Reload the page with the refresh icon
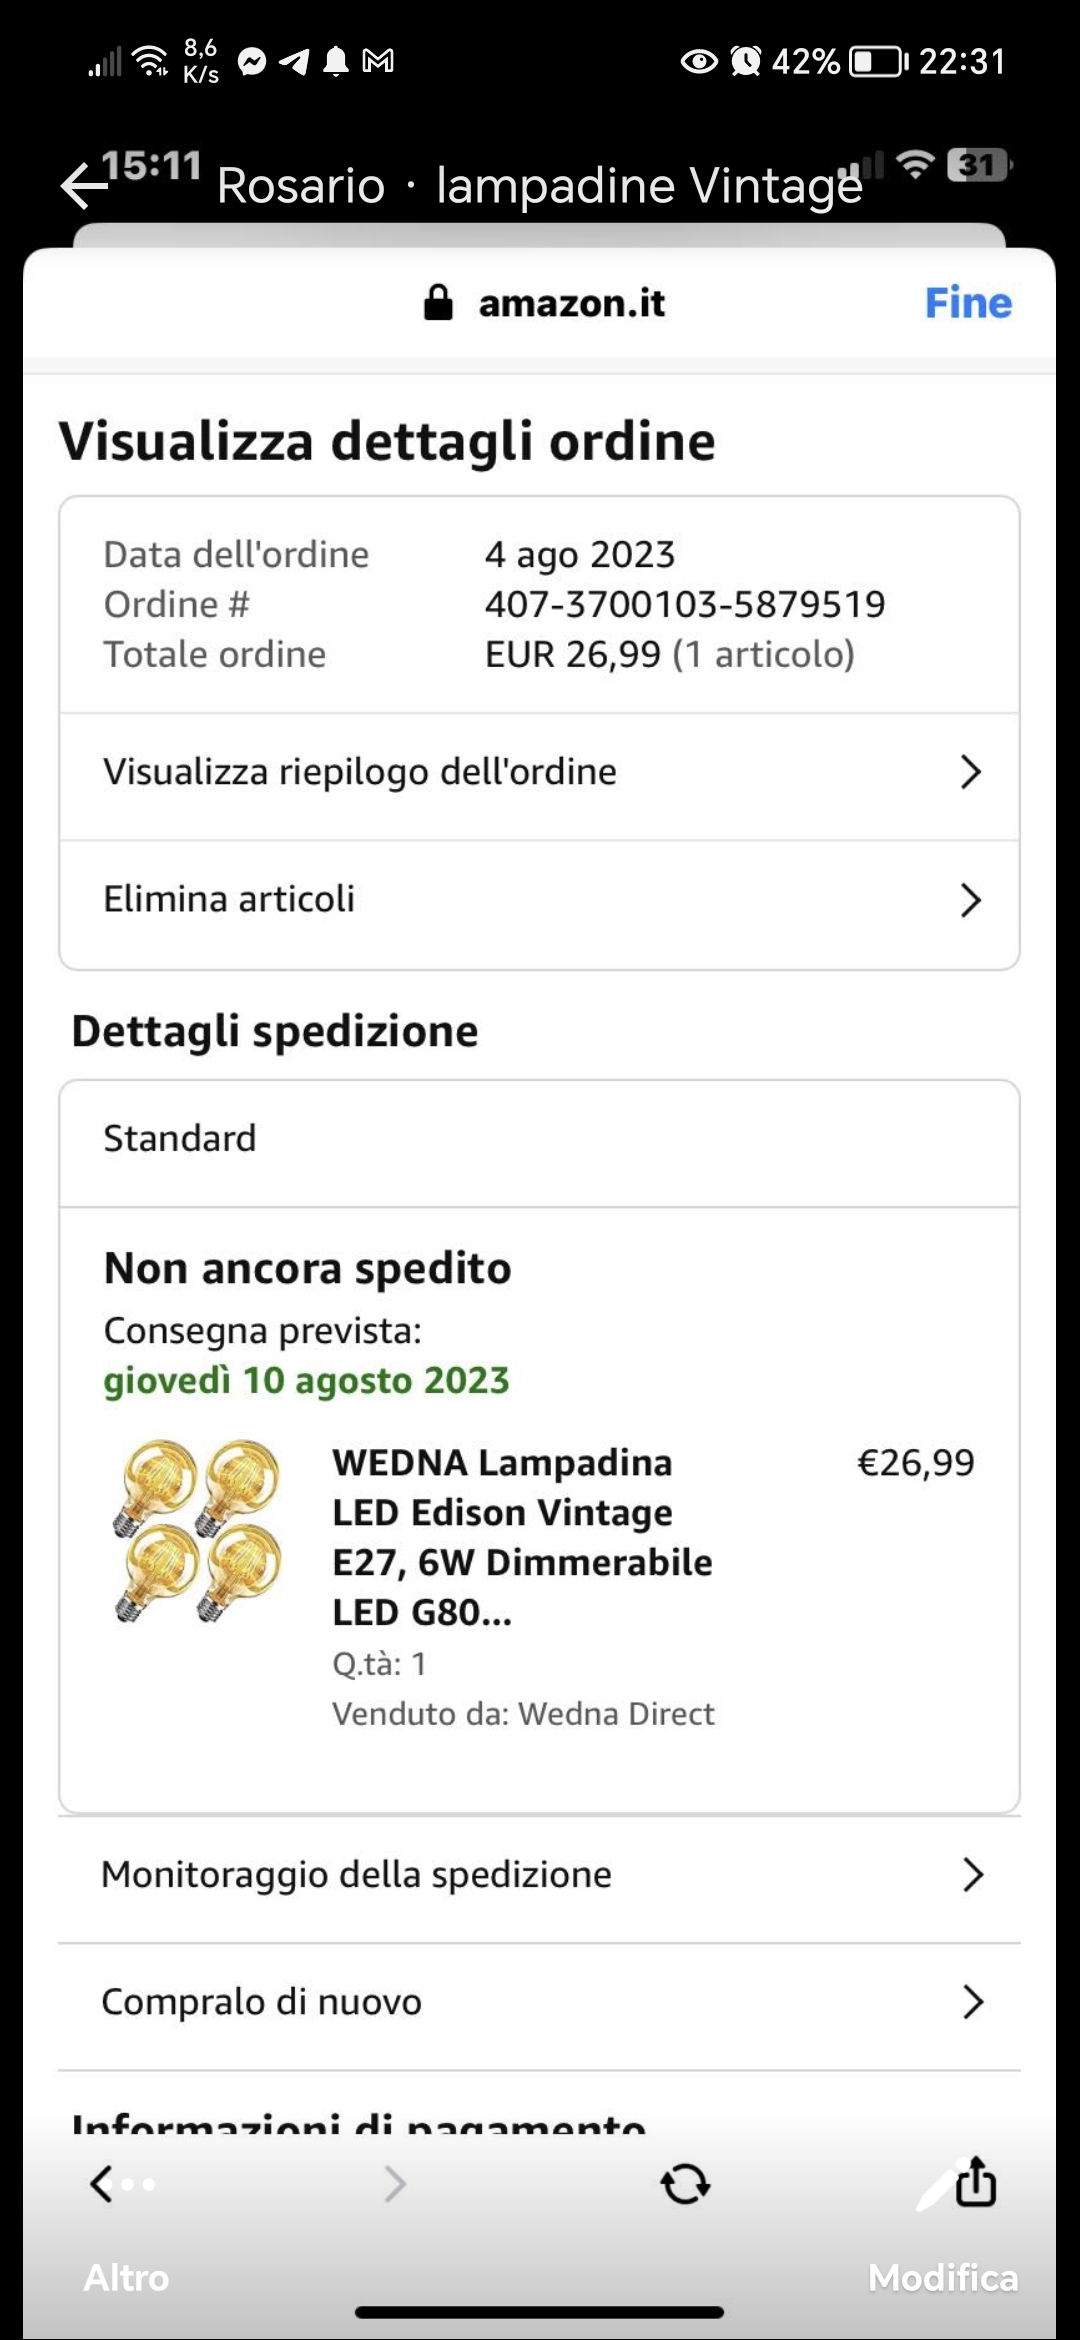Image resolution: width=1080 pixels, height=2340 pixels. (x=685, y=2183)
